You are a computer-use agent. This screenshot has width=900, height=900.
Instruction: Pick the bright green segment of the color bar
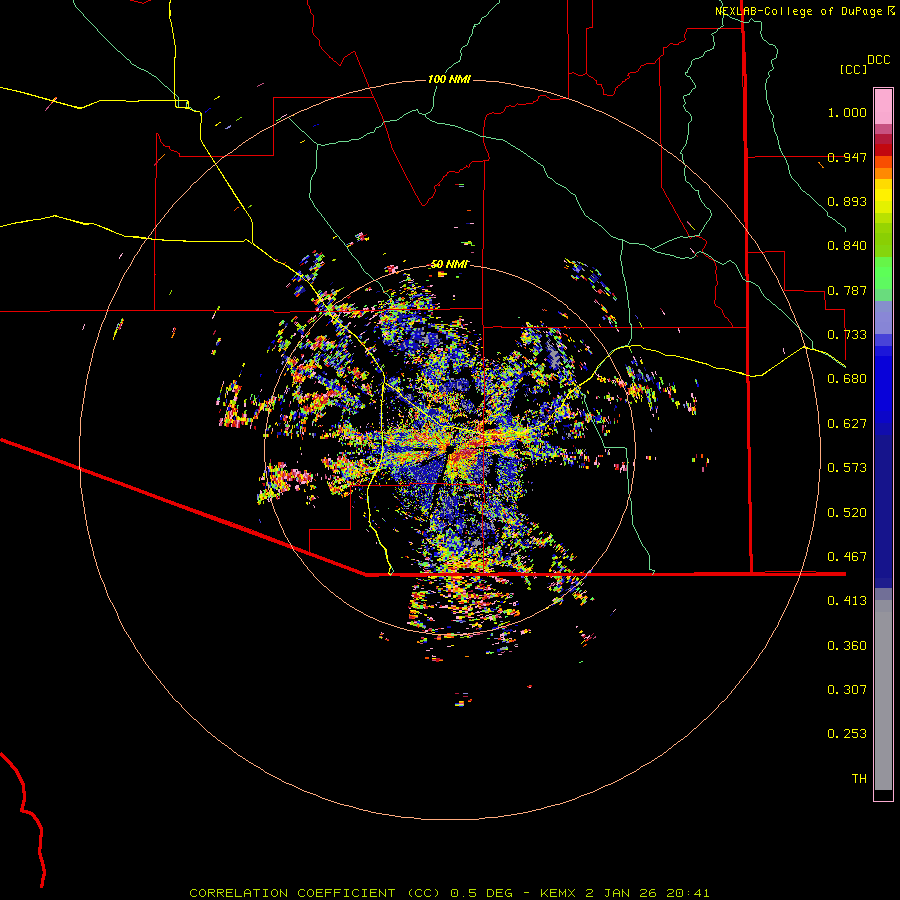point(883,273)
